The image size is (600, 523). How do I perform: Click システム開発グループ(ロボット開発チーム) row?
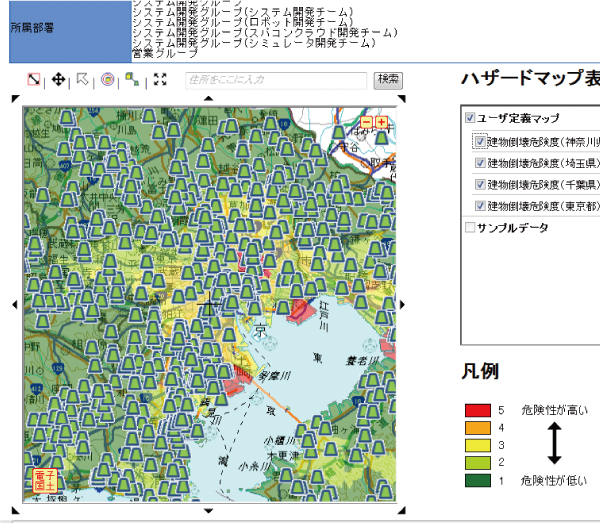click(243, 23)
